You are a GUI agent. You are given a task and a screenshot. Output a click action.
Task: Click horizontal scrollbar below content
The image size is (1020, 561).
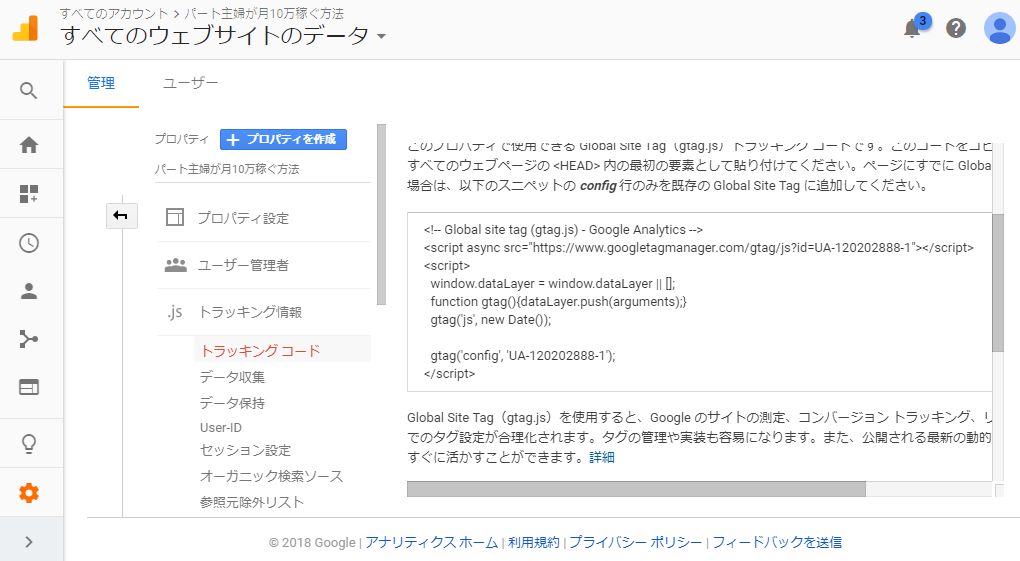pyautogui.click(x=636, y=489)
